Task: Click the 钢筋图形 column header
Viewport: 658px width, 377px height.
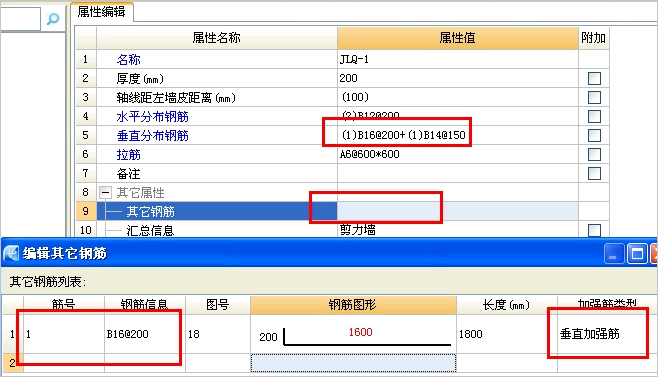Action: [x=353, y=305]
